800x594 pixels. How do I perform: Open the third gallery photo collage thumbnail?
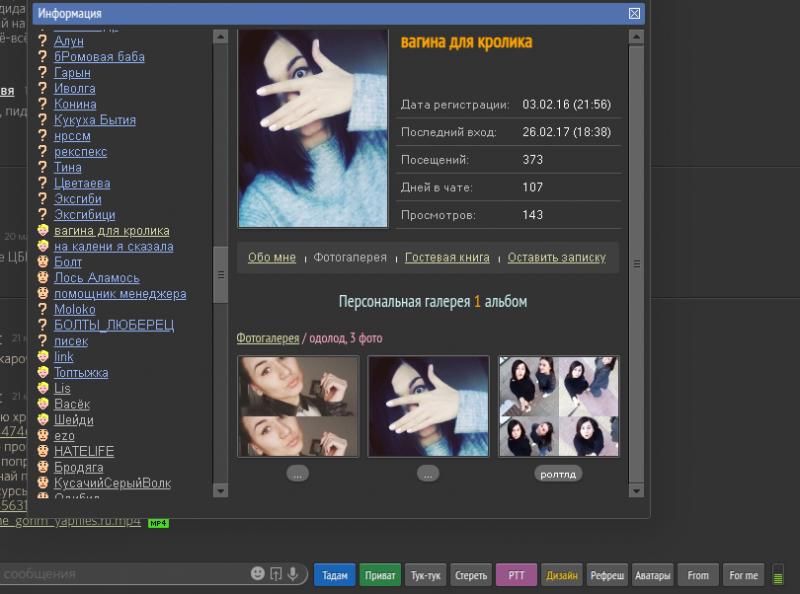pyautogui.click(x=559, y=406)
